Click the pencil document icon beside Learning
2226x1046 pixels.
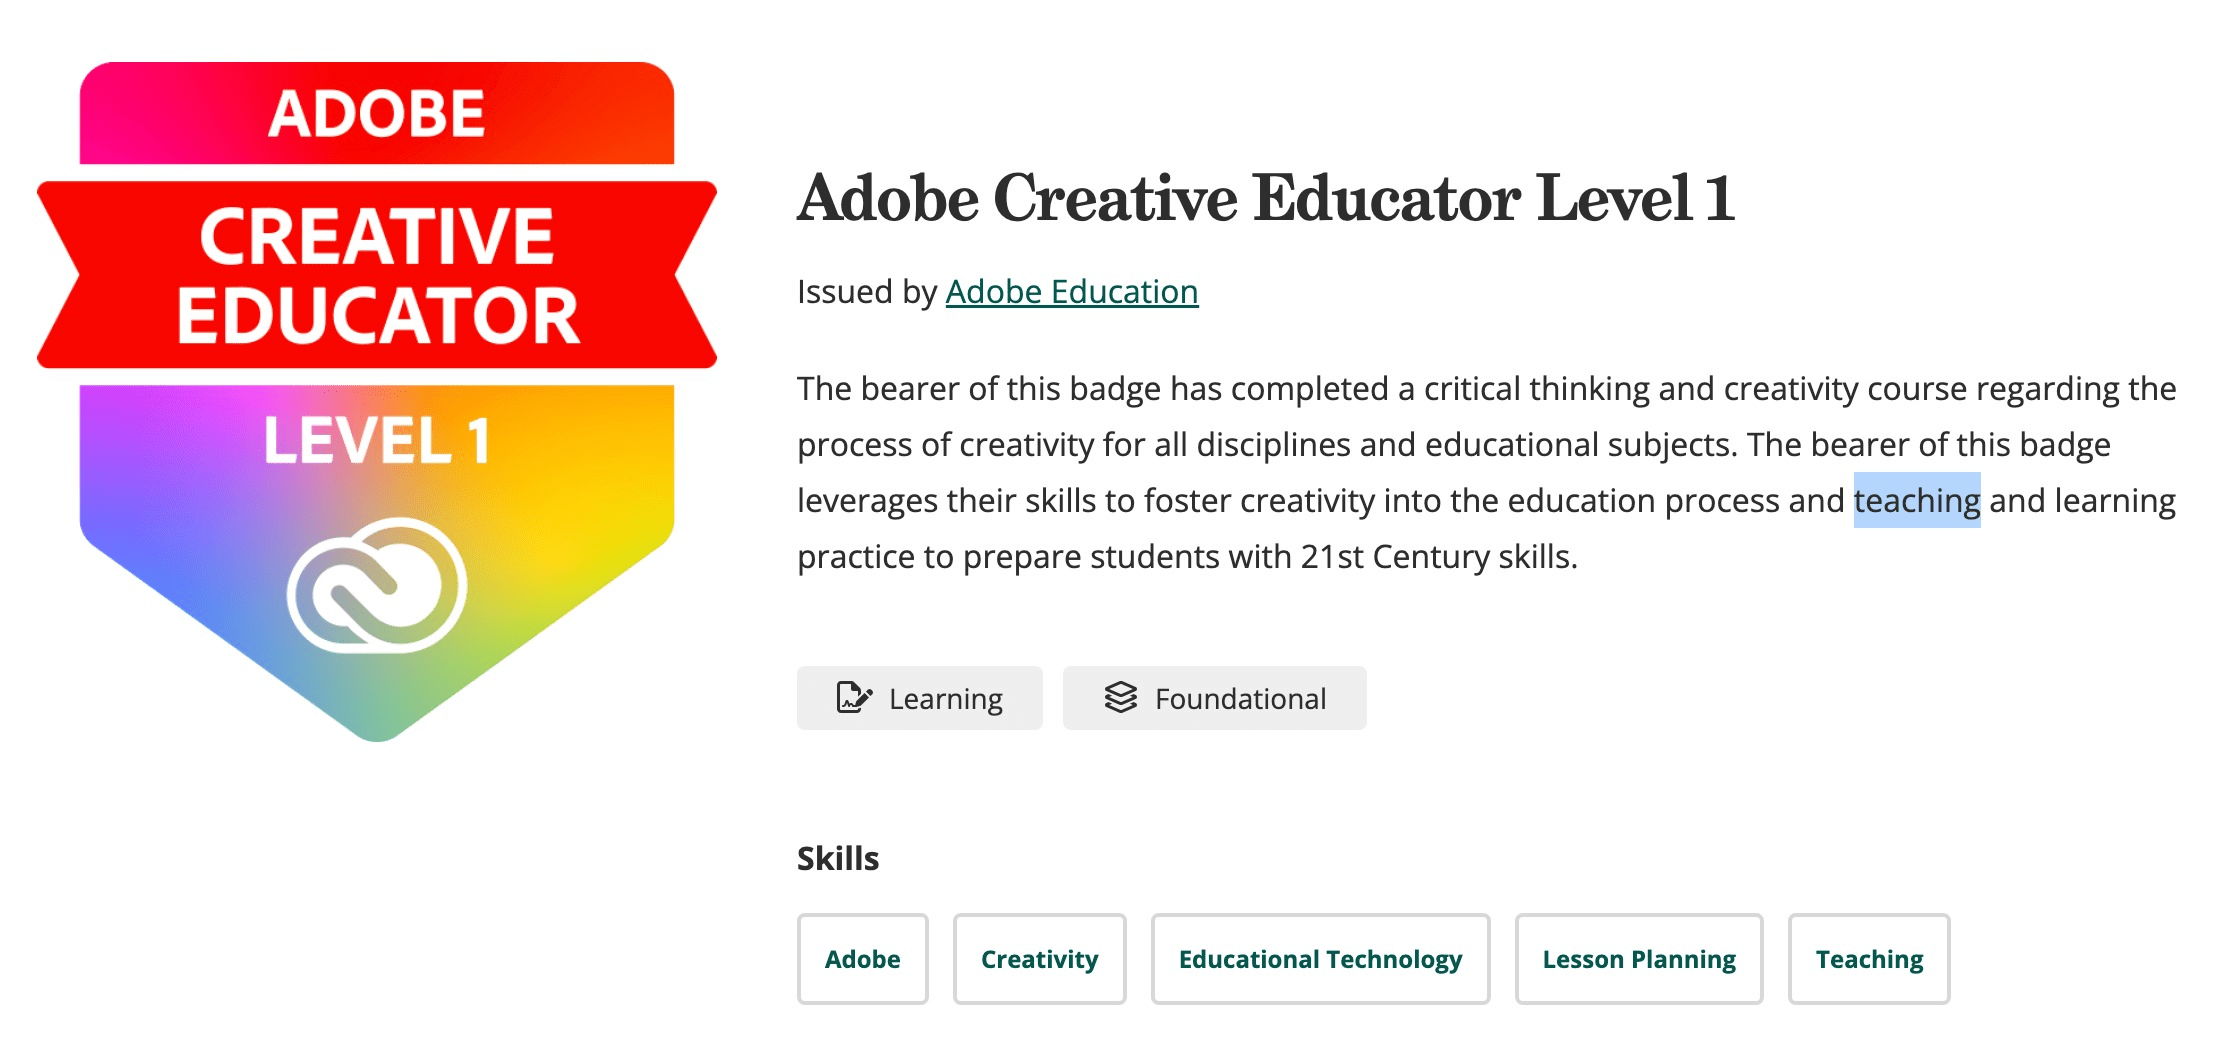[853, 697]
